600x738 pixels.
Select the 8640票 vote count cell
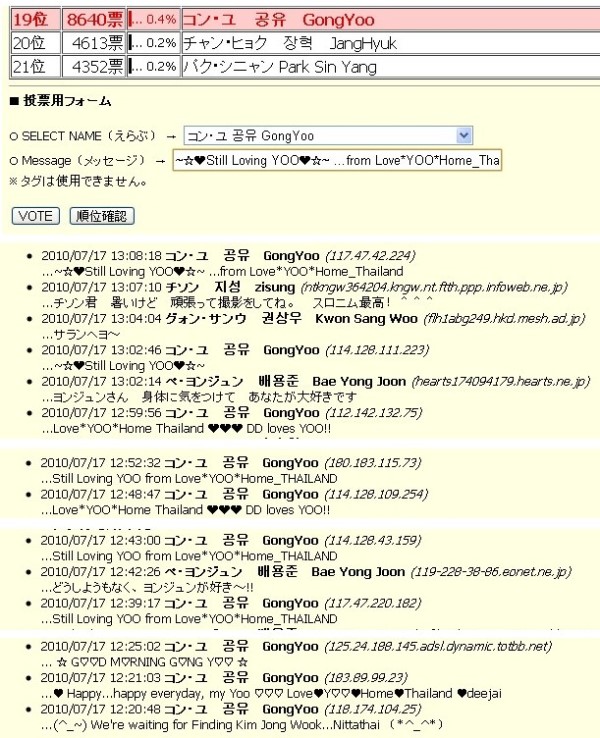tap(94, 19)
